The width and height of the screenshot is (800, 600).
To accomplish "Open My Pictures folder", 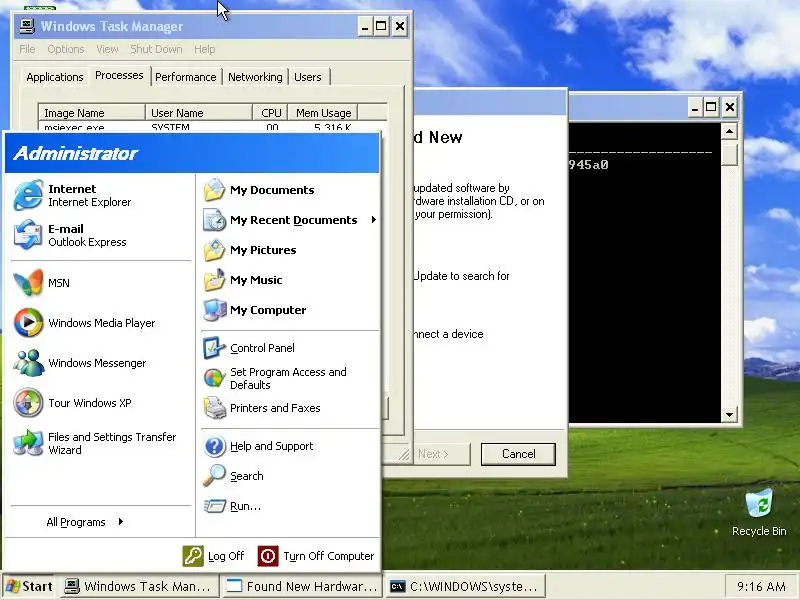I will pos(249,250).
